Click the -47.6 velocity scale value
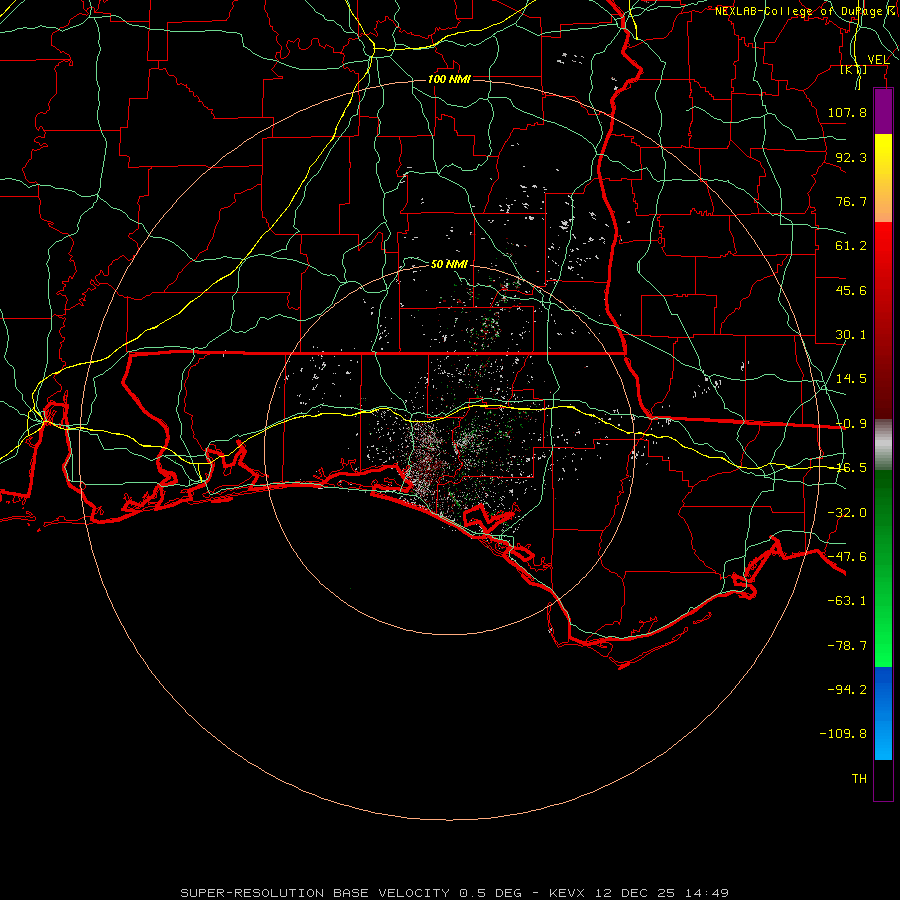This screenshot has height=900, width=900. pyautogui.click(x=847, y=557)
